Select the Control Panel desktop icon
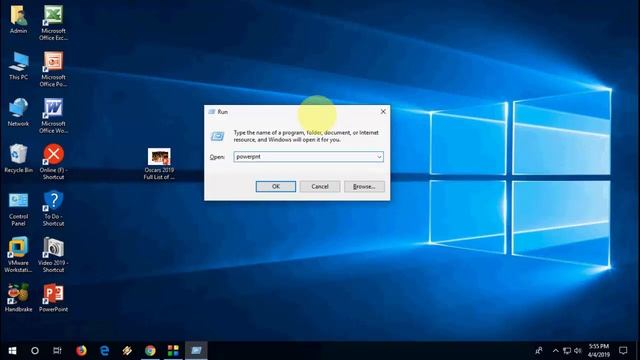The width and height of the screenshot is (640, 360). tap(18, 209)
